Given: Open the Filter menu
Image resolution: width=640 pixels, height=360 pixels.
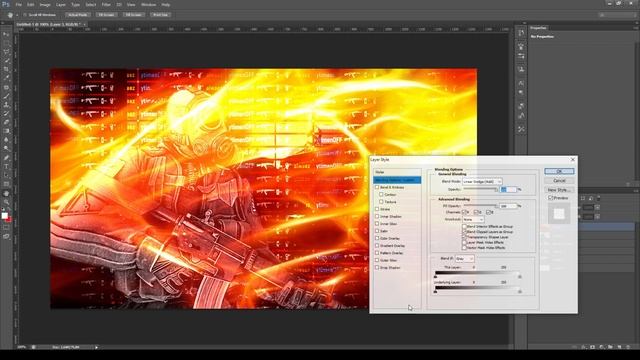Looking at the screenshot, I should (106, 4).
